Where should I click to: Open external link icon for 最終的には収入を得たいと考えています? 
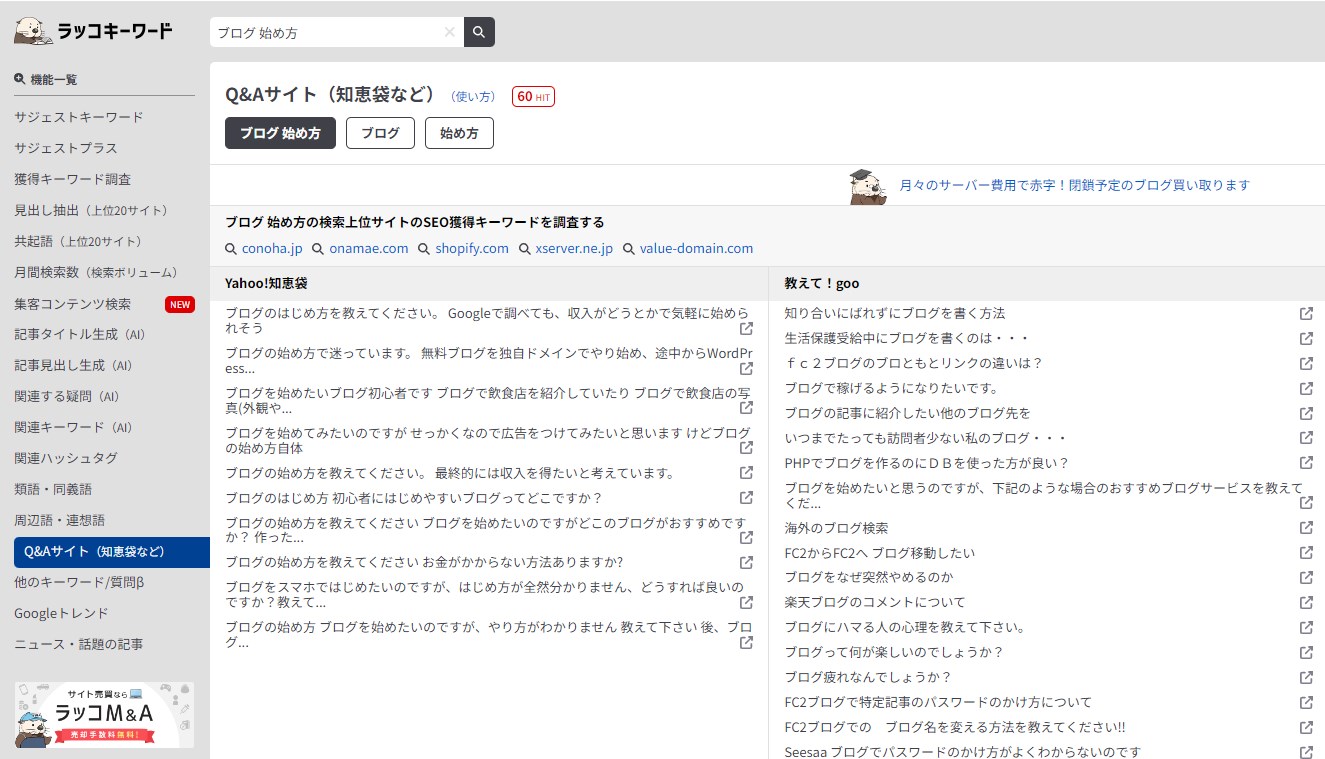[x=746, y=473]
